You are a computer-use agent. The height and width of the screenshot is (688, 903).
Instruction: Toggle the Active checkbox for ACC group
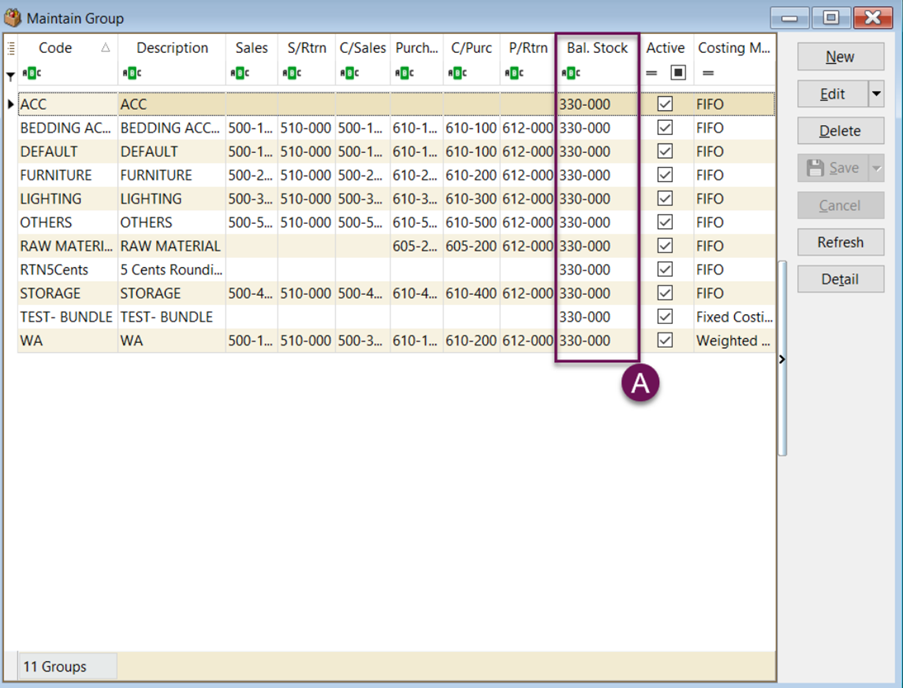(665, 104)
